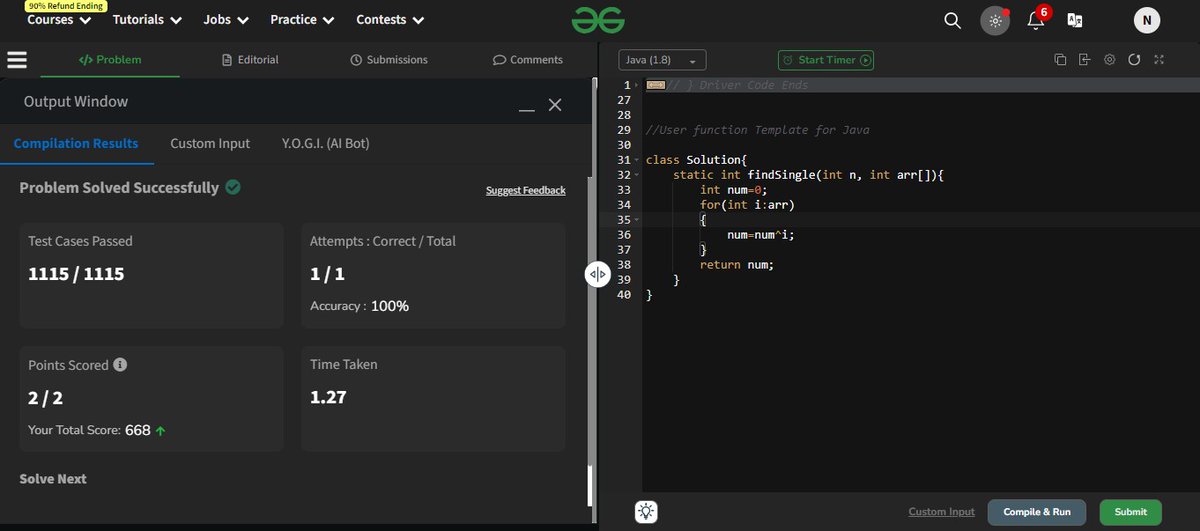The height and width of the screenshot is (531, 1200).
Task: Click the Suggest Feedback link
Action: pos(525,190)
